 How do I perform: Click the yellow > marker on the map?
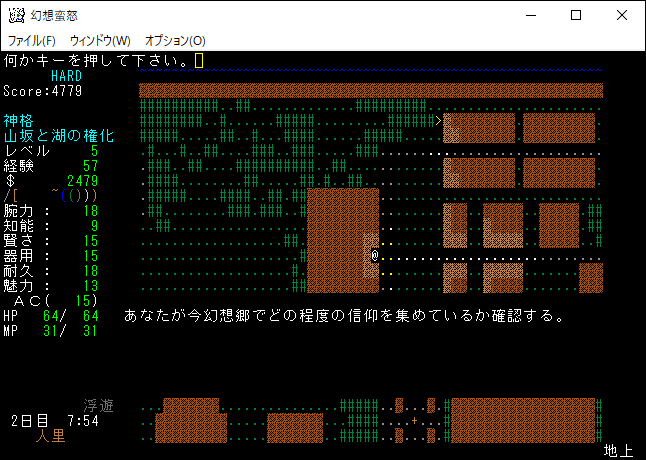[x=438, y=120]
